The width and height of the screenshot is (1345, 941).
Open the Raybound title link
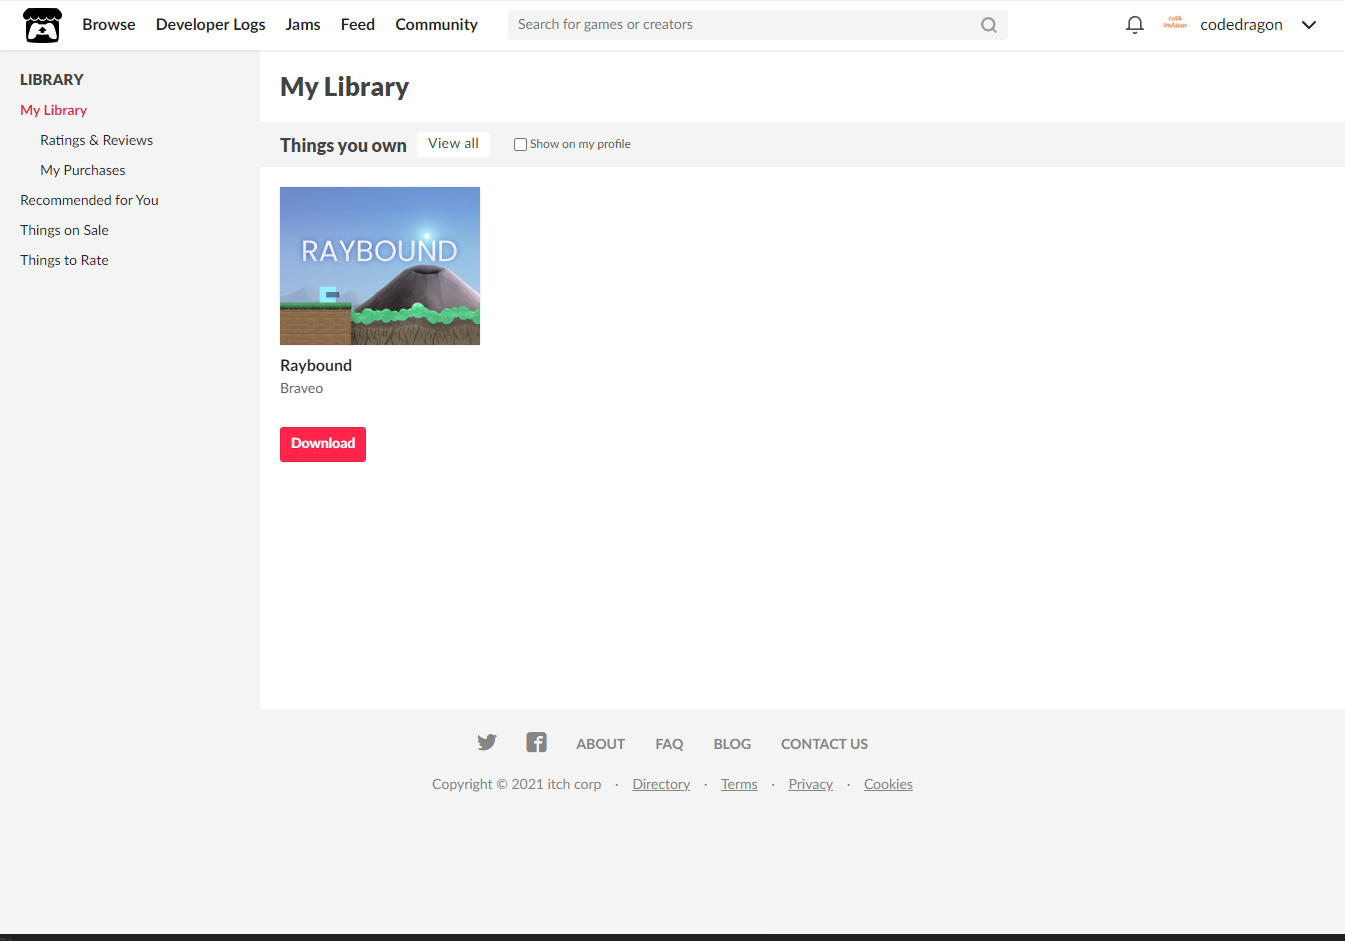click(x=316, y=365)
